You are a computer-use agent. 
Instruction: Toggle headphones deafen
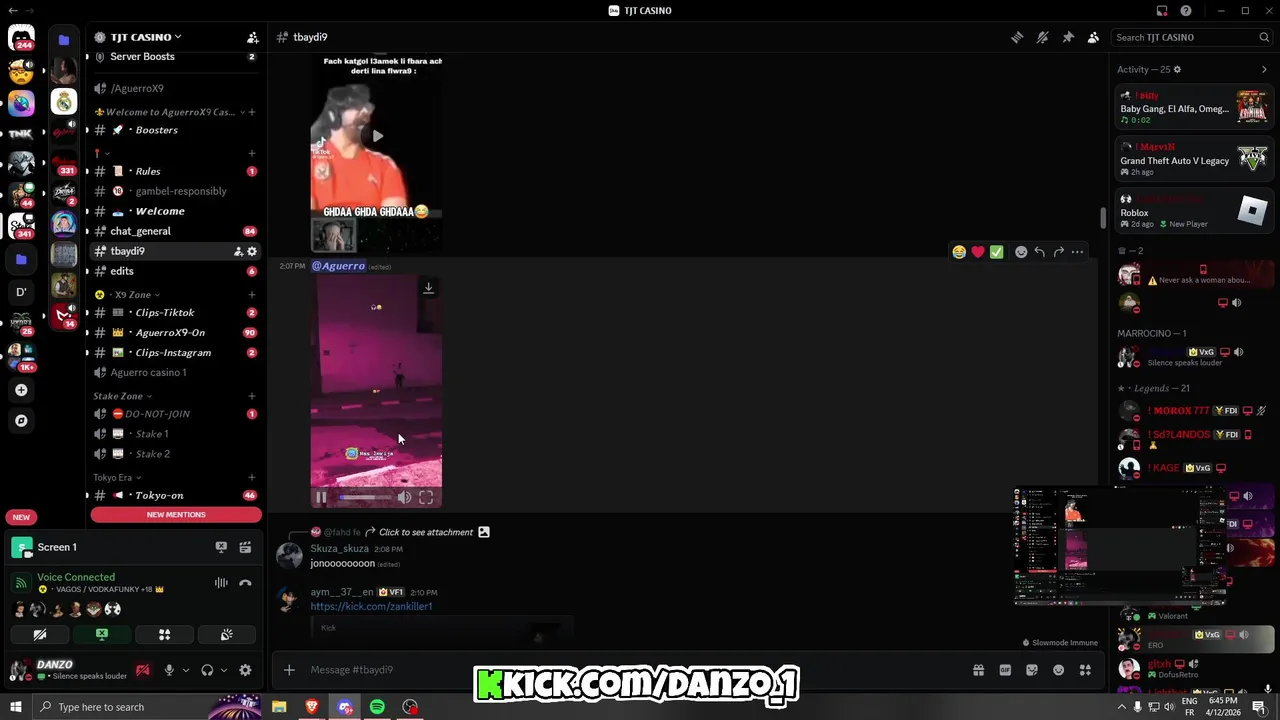tap(207, 670)
